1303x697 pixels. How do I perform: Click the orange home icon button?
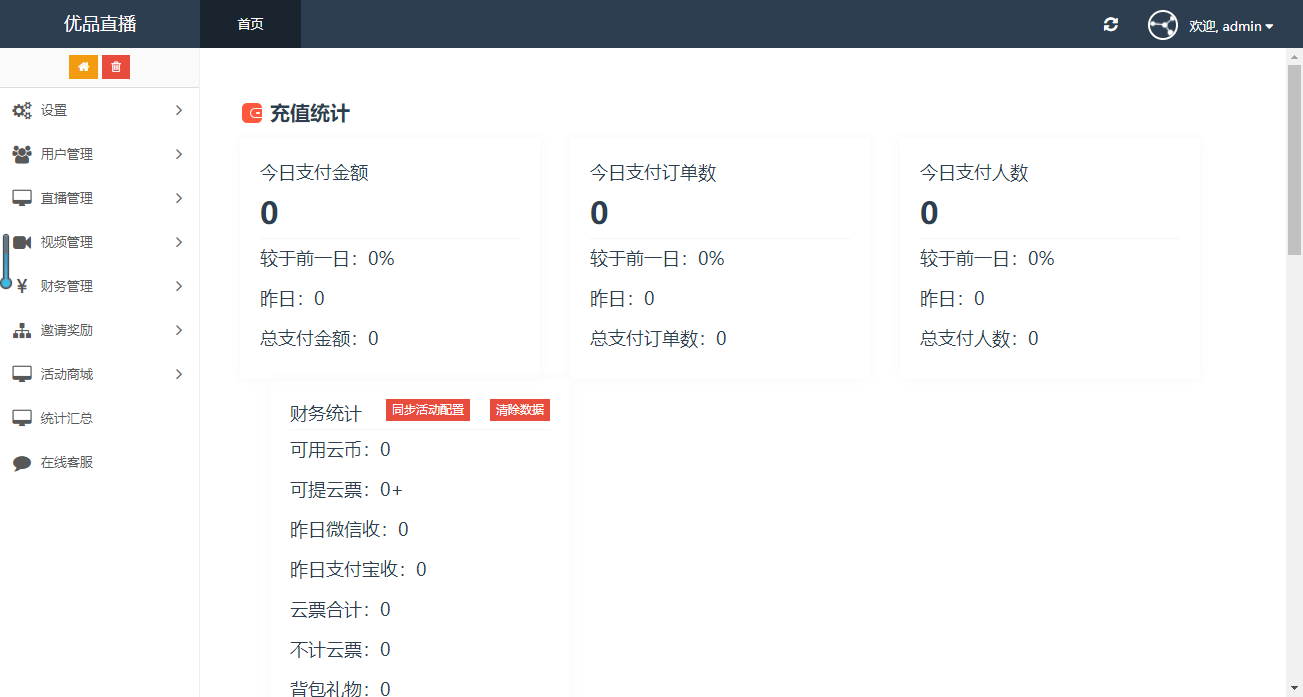pos(83,67)
